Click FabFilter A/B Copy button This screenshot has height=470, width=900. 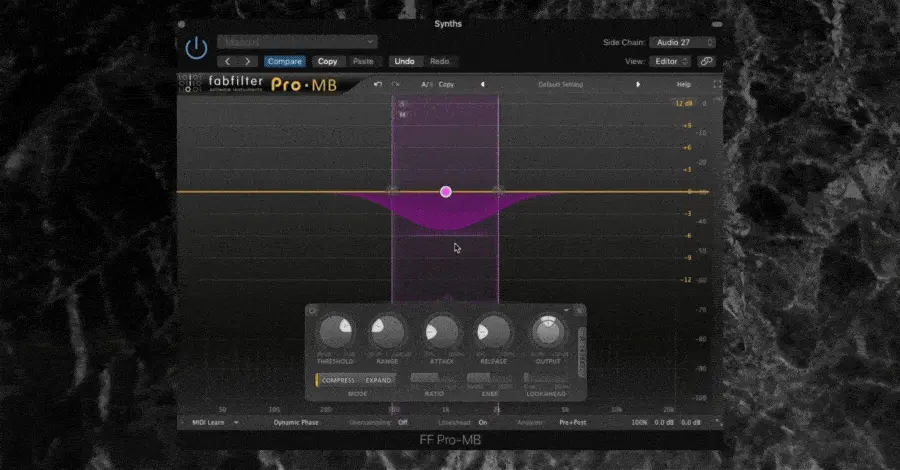click(446, 84)
